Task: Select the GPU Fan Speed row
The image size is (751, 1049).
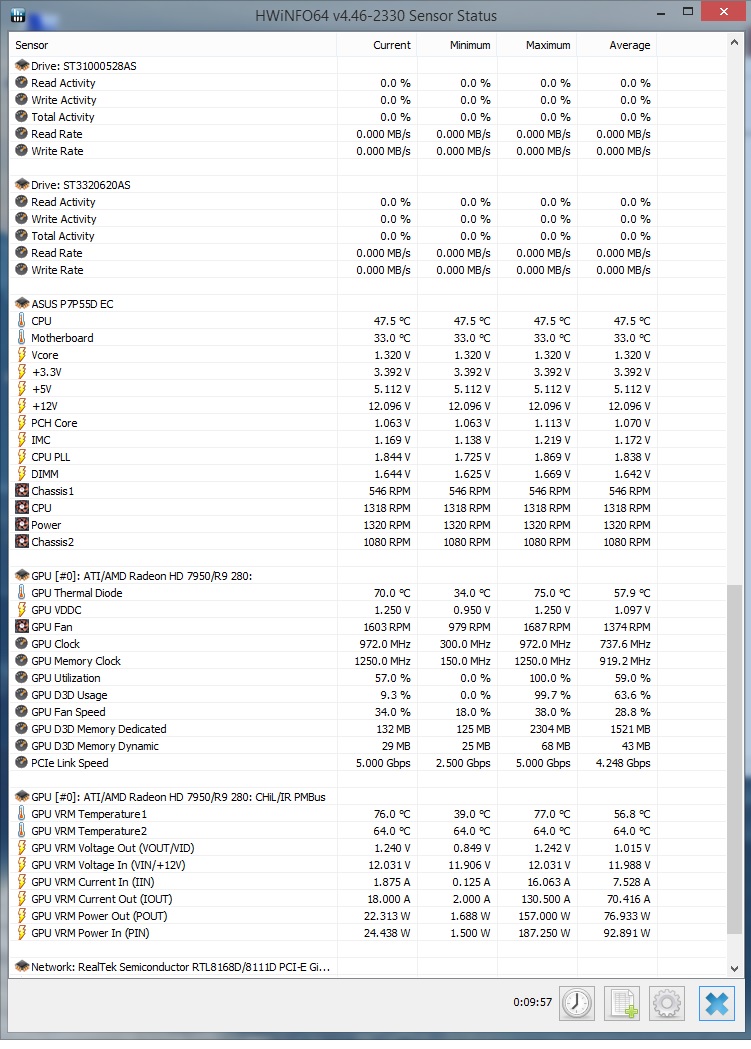Action: tap(368, 712)
